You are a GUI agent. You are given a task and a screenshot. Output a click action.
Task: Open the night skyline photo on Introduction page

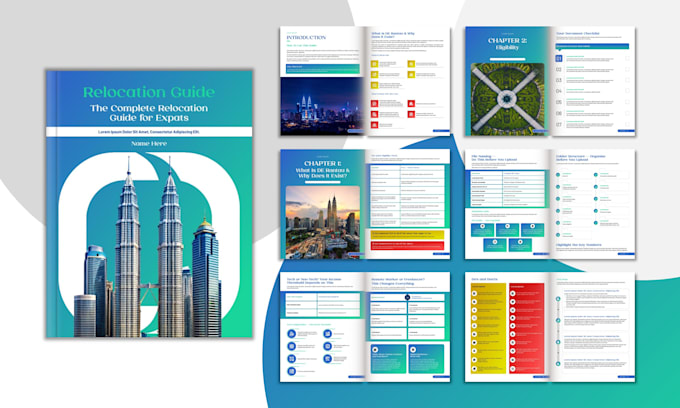(322, 106)
